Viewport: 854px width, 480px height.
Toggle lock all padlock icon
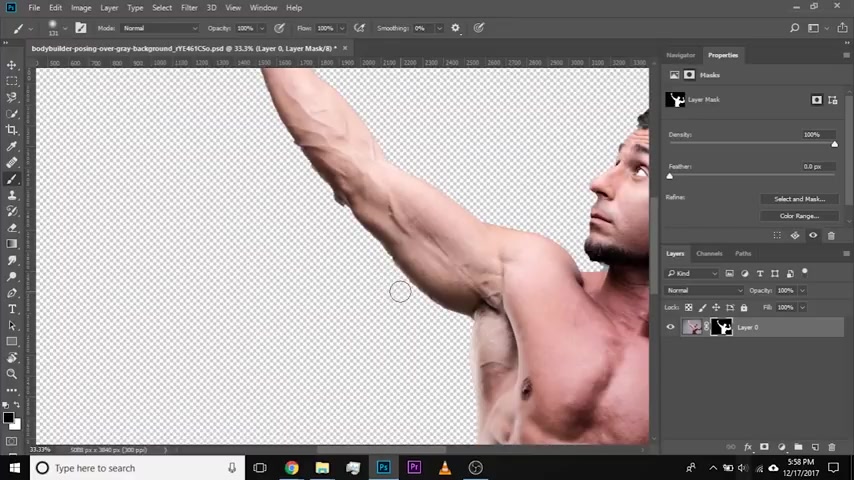pos(744,307)
